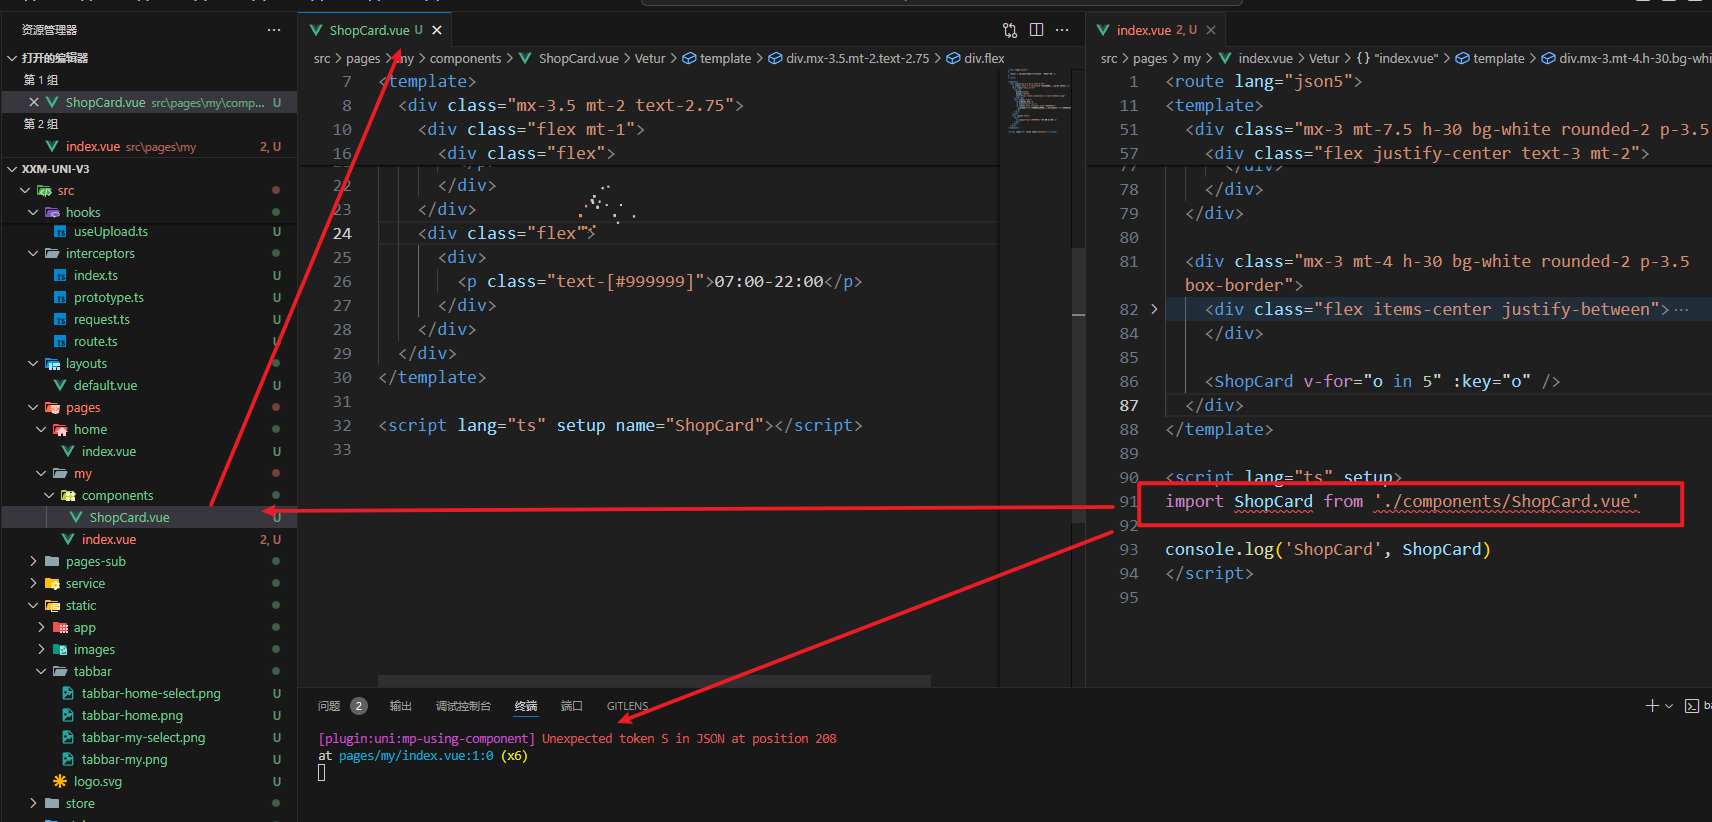The height and width of the screenshot is (822, 1712).
Task: Open explorer panel more actions ellipsis
Action: tap(273, 30)
